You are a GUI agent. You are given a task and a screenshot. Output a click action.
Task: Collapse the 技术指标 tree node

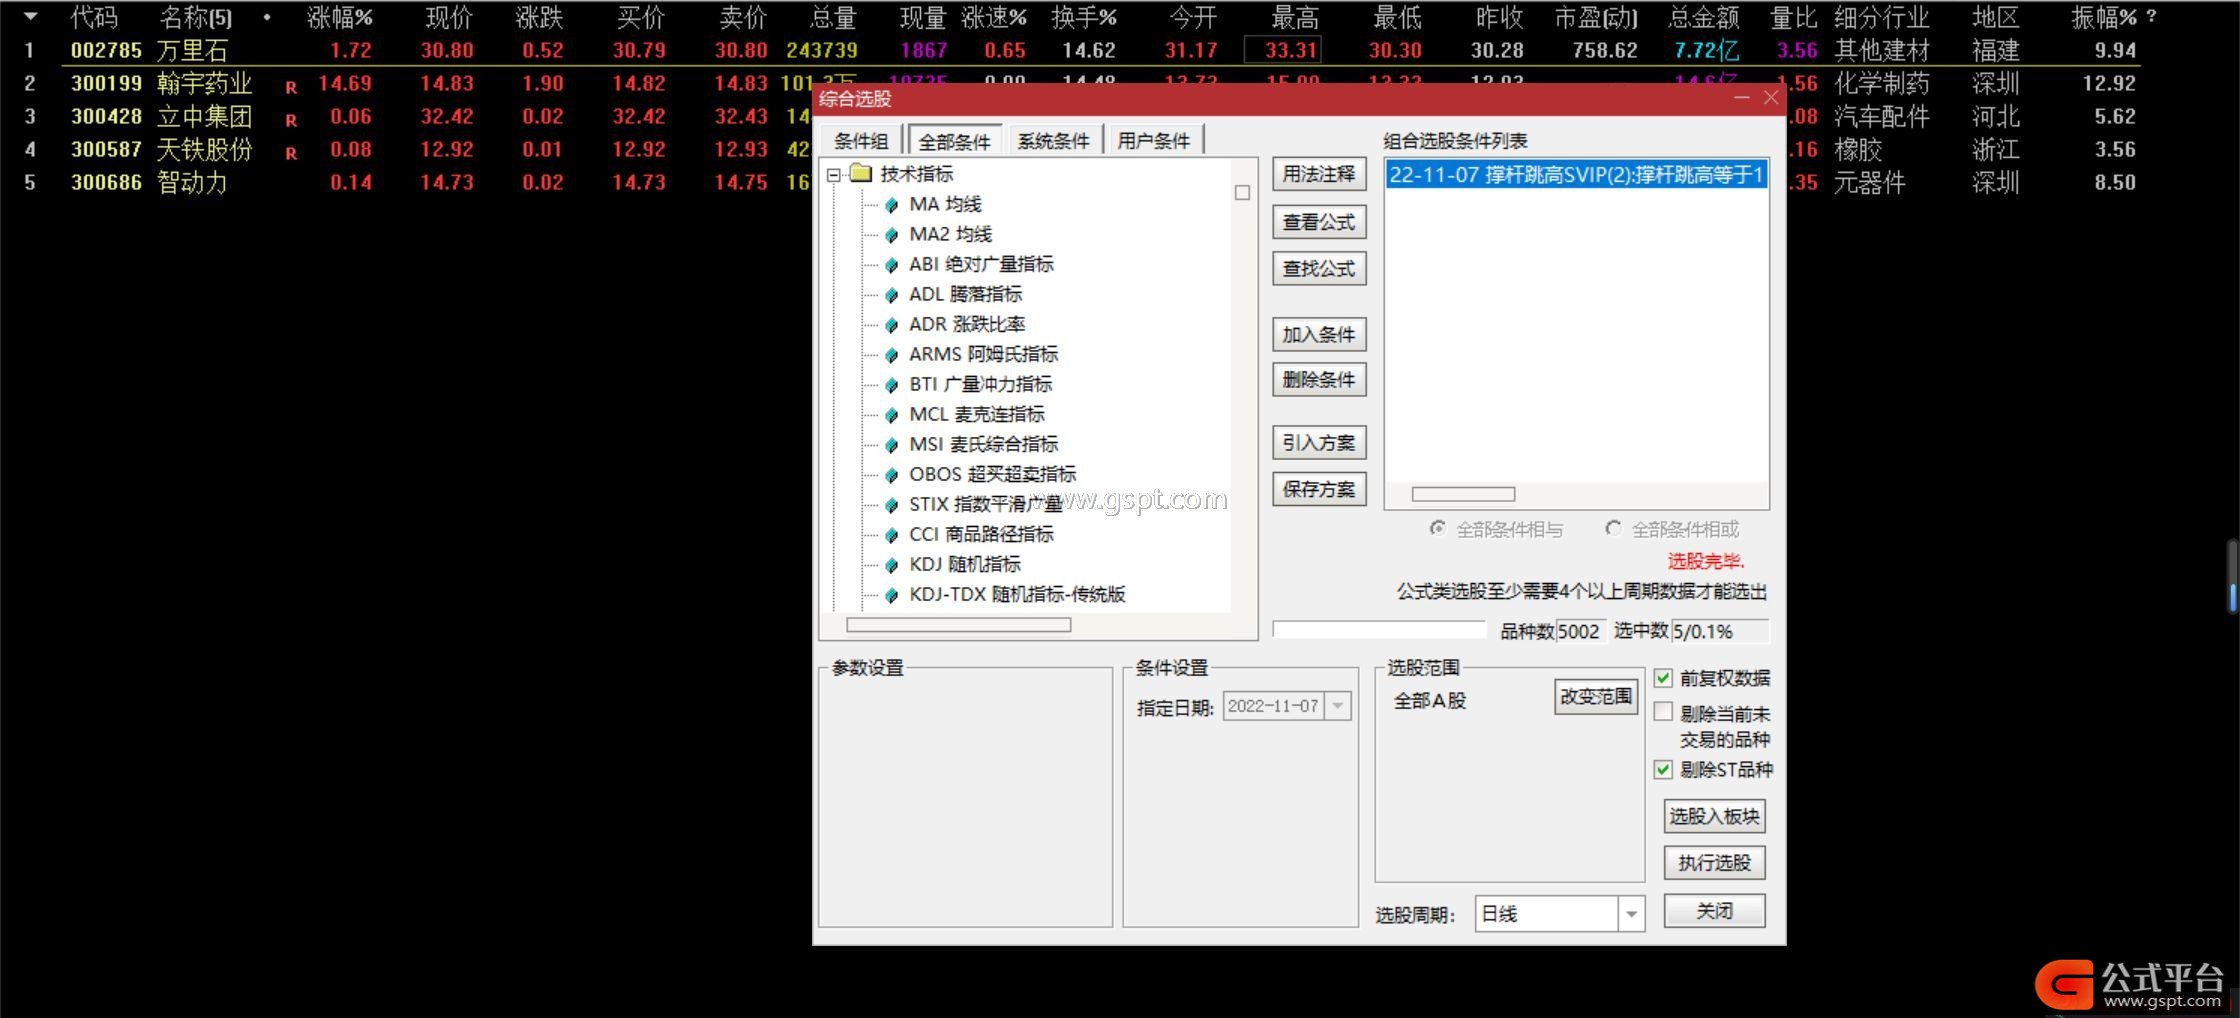point(833,175)
